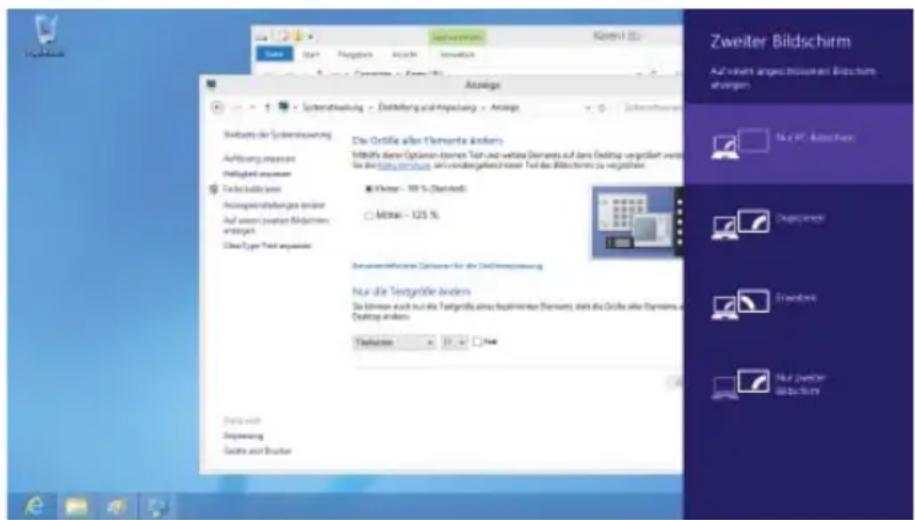This screenshot has width=915, height=520.
Task: Switch to Explorer 'Freigeben' ribbon tab
Action: 355,54
